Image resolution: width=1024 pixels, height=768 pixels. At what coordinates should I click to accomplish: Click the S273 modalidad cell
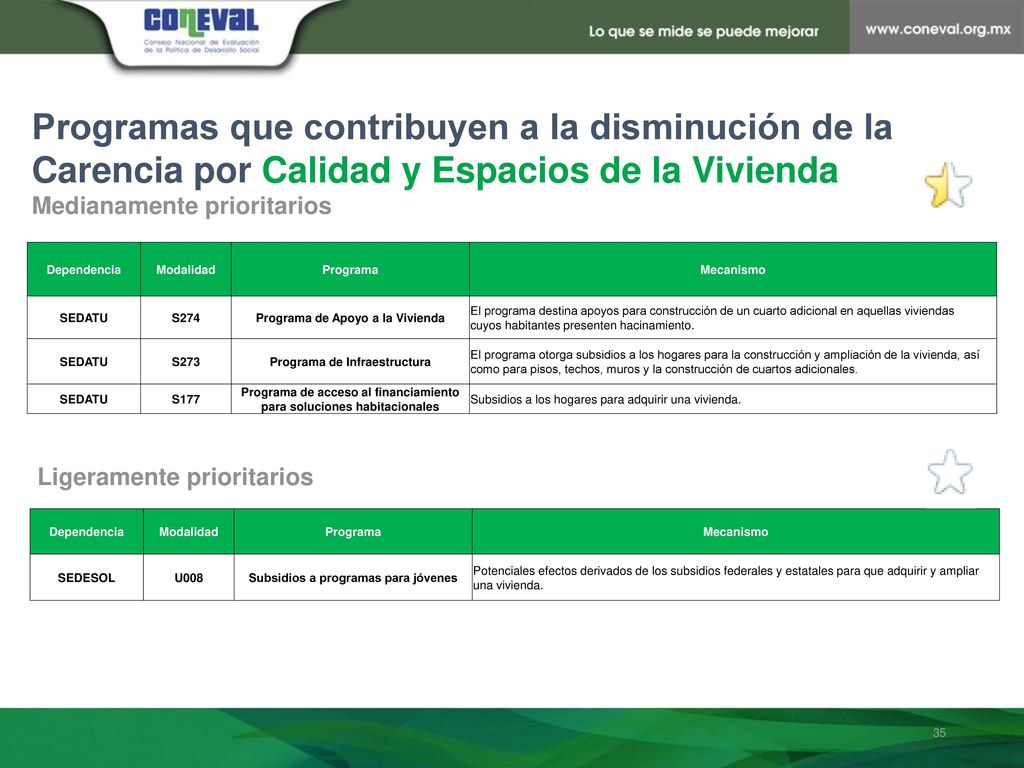point(185,362)
